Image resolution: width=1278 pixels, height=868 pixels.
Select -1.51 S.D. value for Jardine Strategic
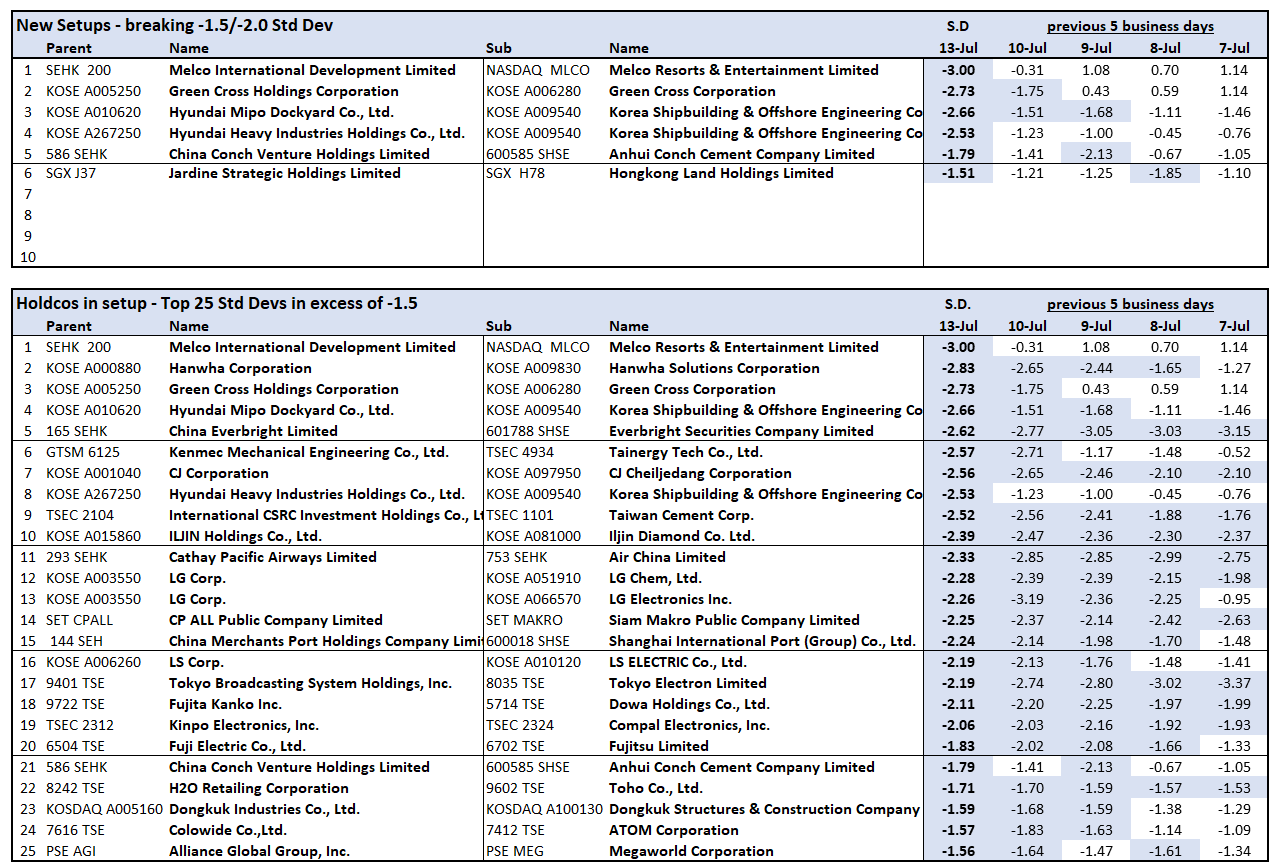click(957, 173)
